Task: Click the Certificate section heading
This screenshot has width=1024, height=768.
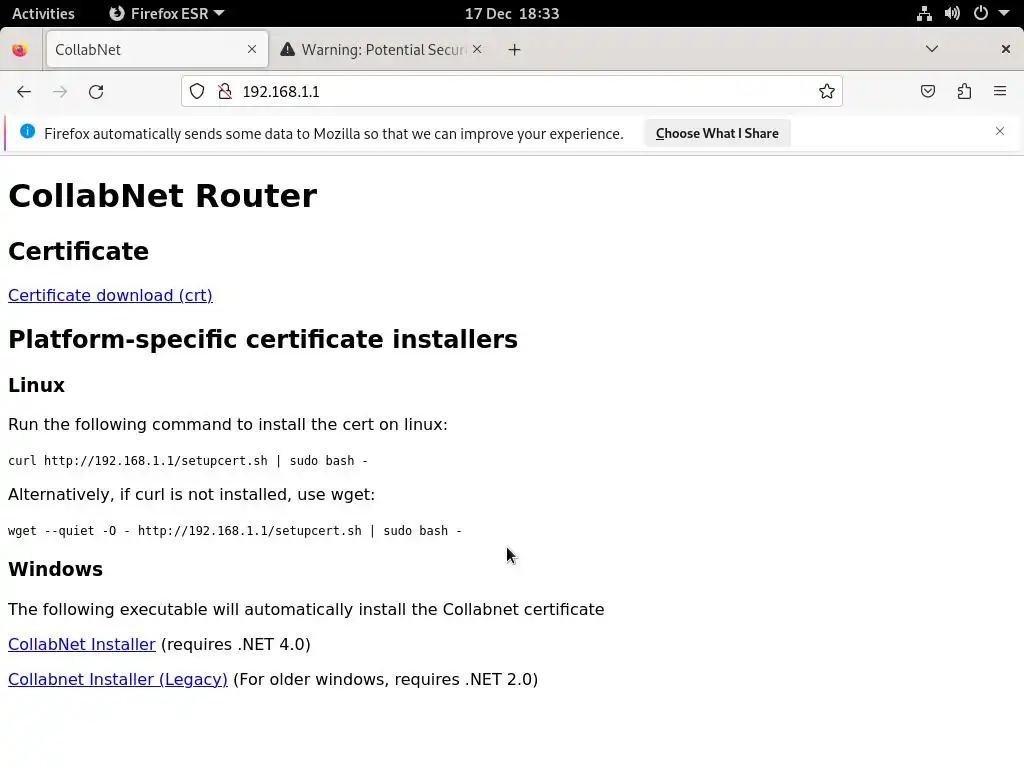Action: [78, 251]
